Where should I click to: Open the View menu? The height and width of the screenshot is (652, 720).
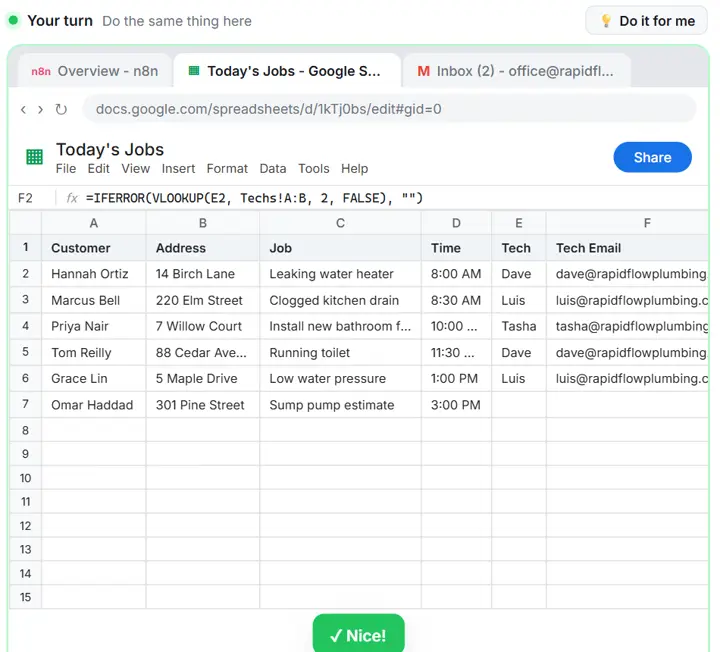click(135, 169)
